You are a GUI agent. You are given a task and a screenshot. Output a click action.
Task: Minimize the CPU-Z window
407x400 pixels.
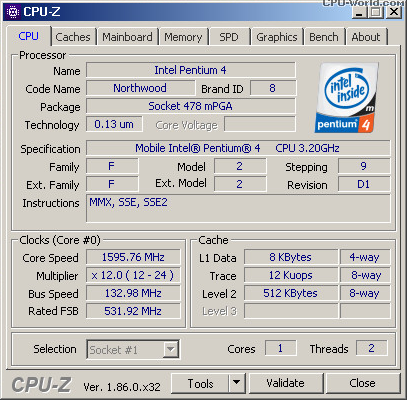tap(359, 12)
